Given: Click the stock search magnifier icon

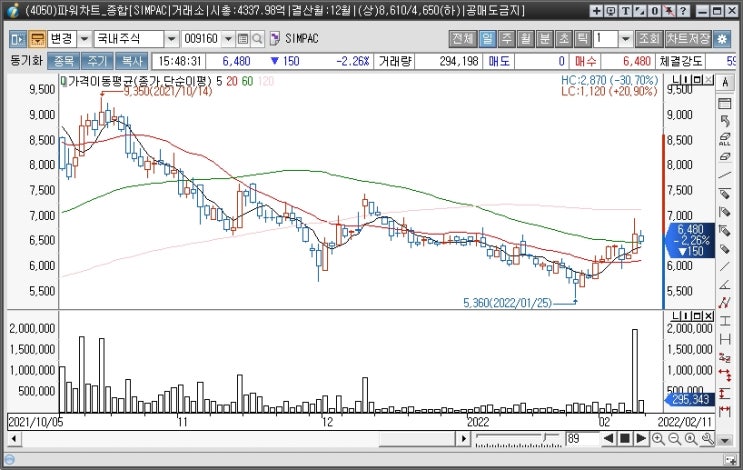Looking at the screenshot, I should (x=258, y=39).
